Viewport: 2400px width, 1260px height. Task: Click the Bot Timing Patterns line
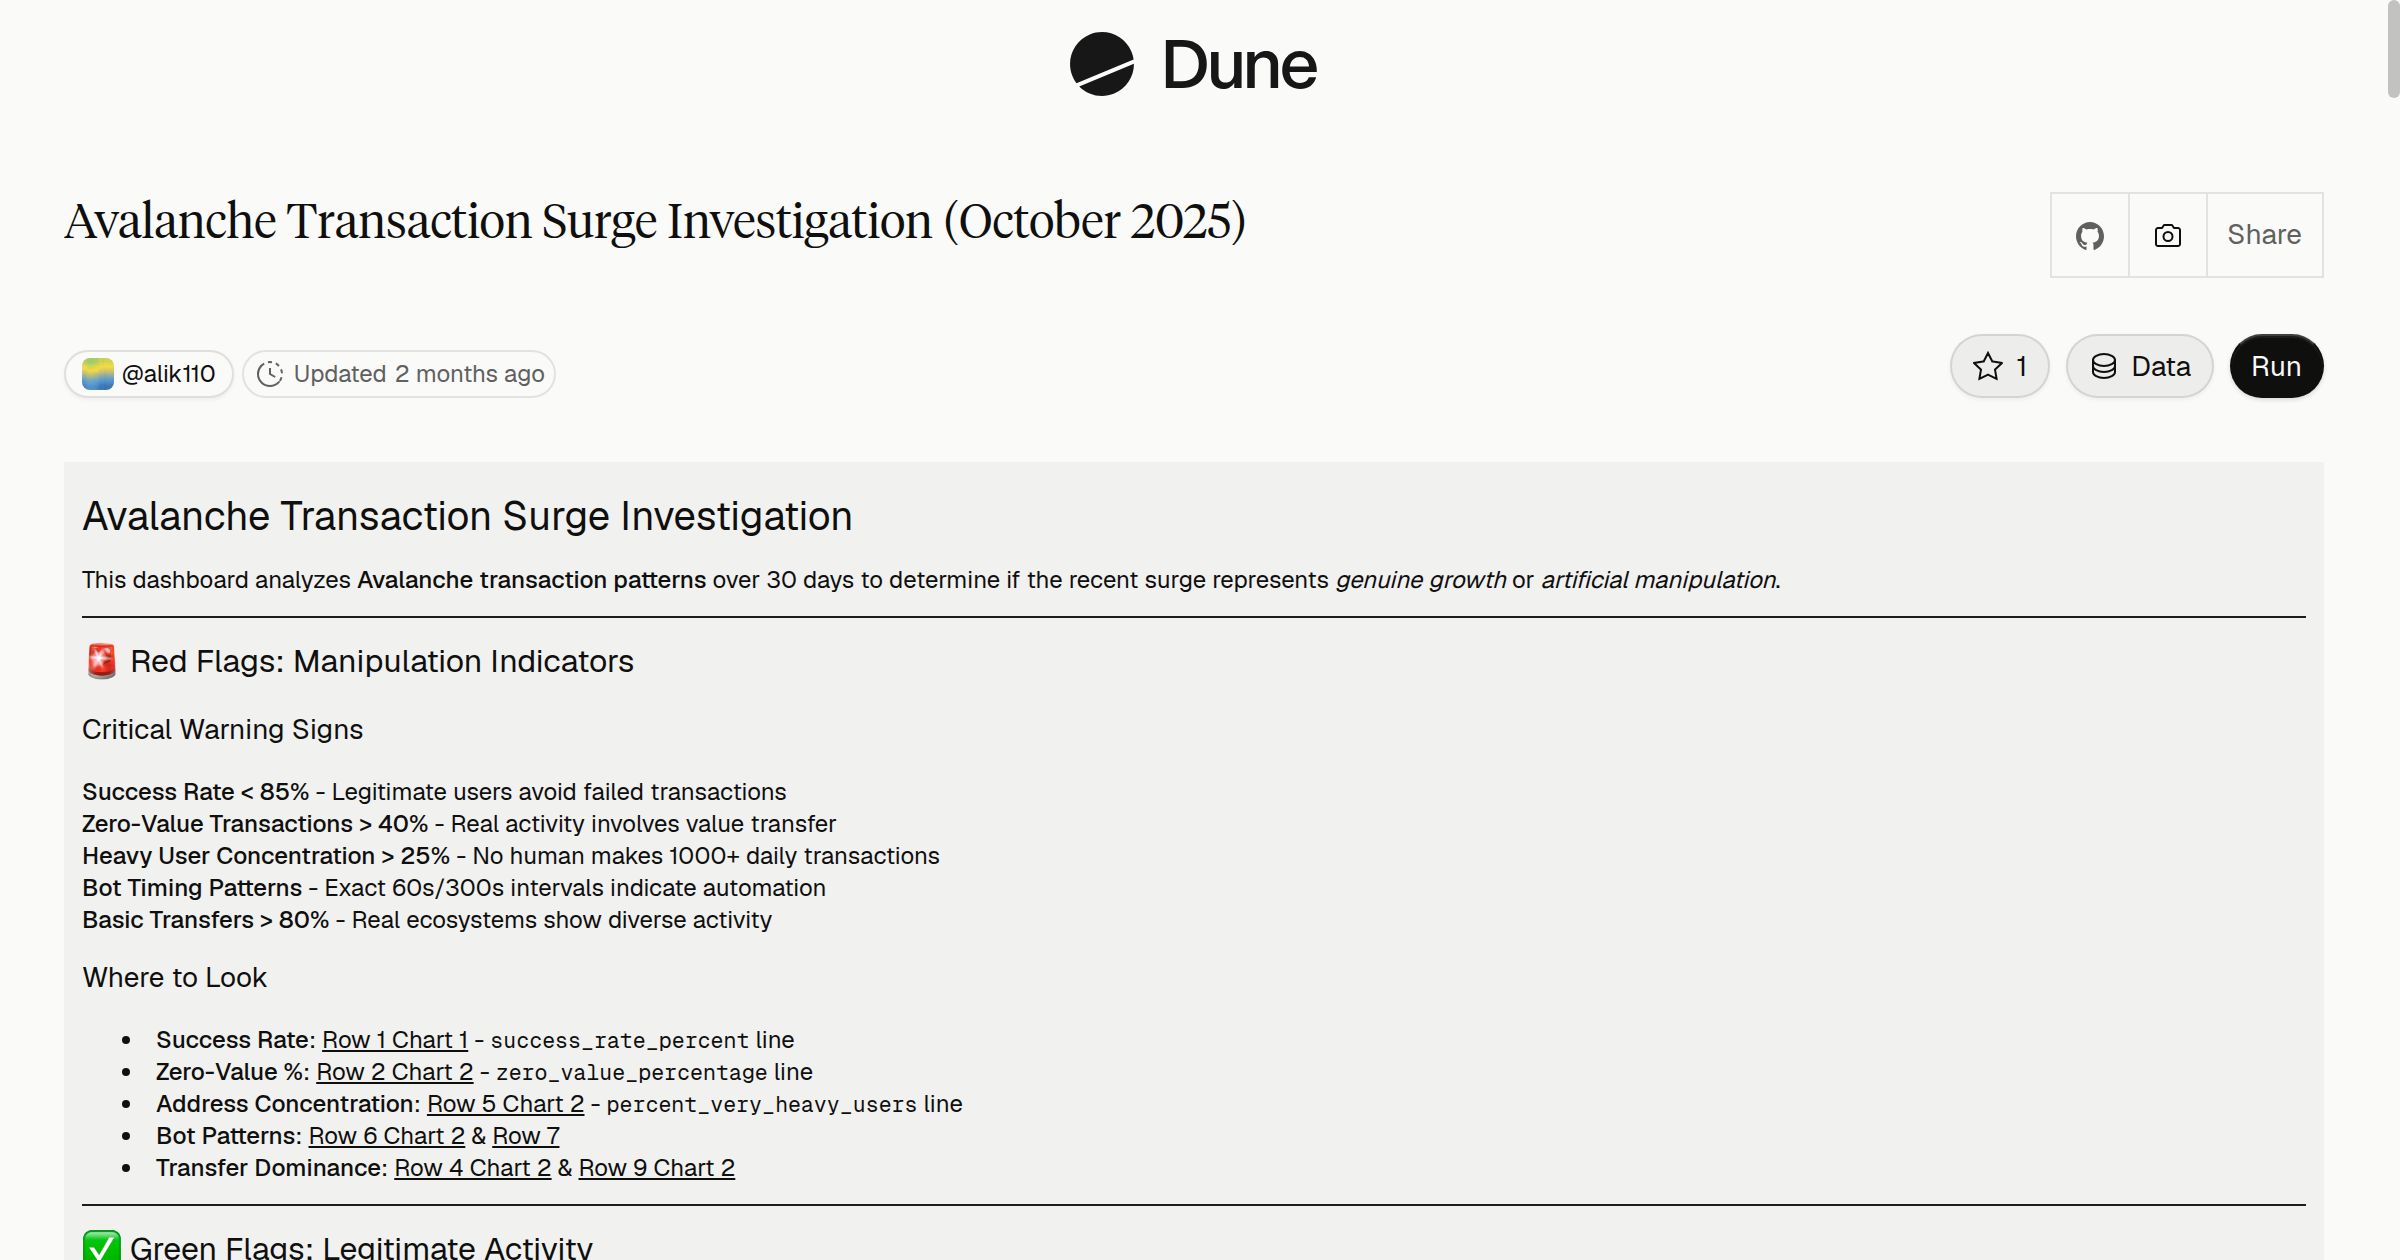(454, 888)
